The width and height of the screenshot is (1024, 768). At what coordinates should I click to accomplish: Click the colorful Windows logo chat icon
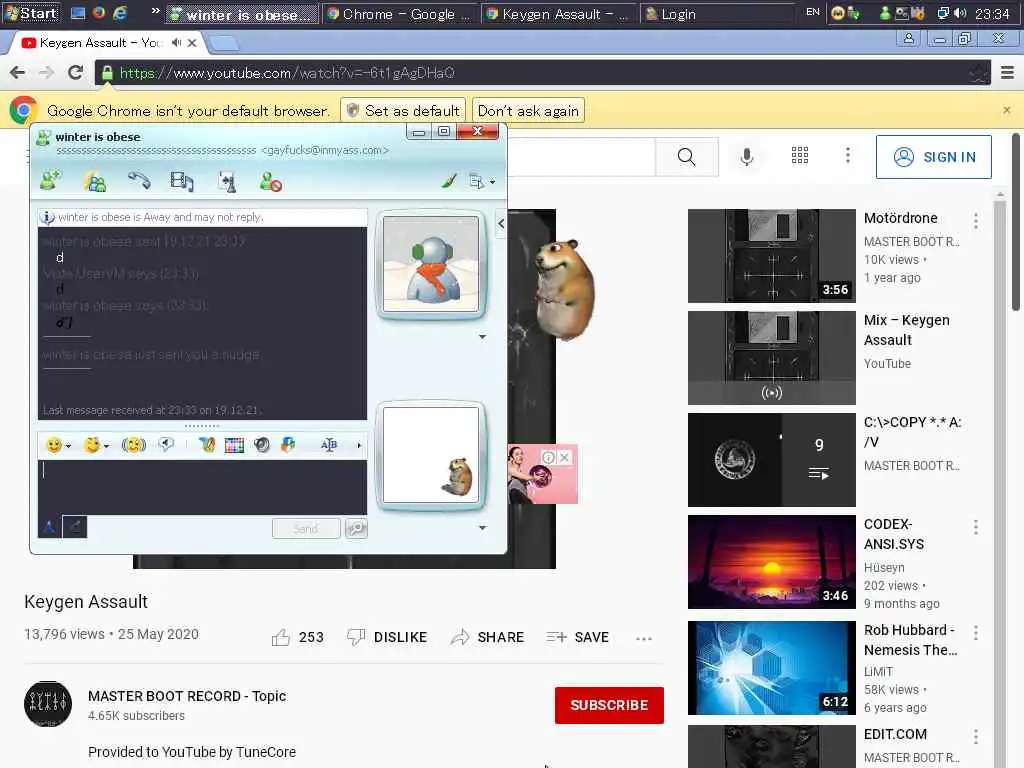click(x=288, y=445)
